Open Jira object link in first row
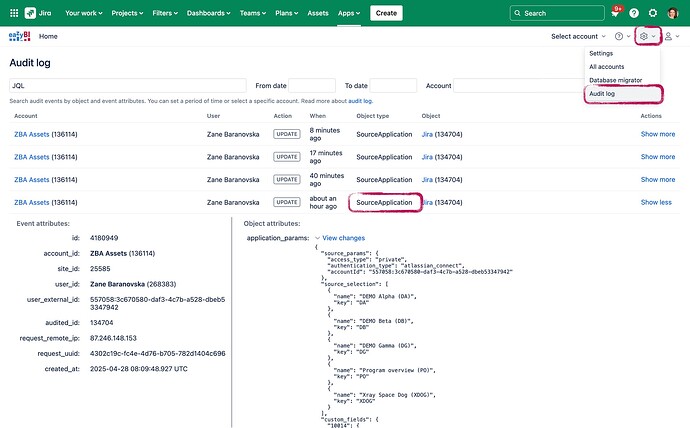690x428 pixels. pyautogui.click(x=427, y=134)
